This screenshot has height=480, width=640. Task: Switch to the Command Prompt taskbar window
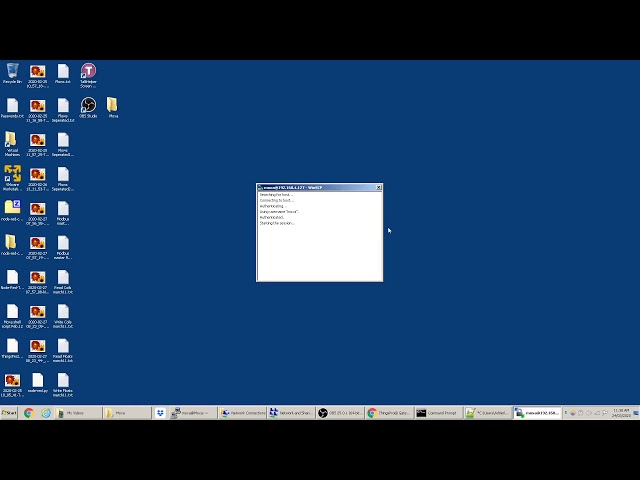click(438, 413)
